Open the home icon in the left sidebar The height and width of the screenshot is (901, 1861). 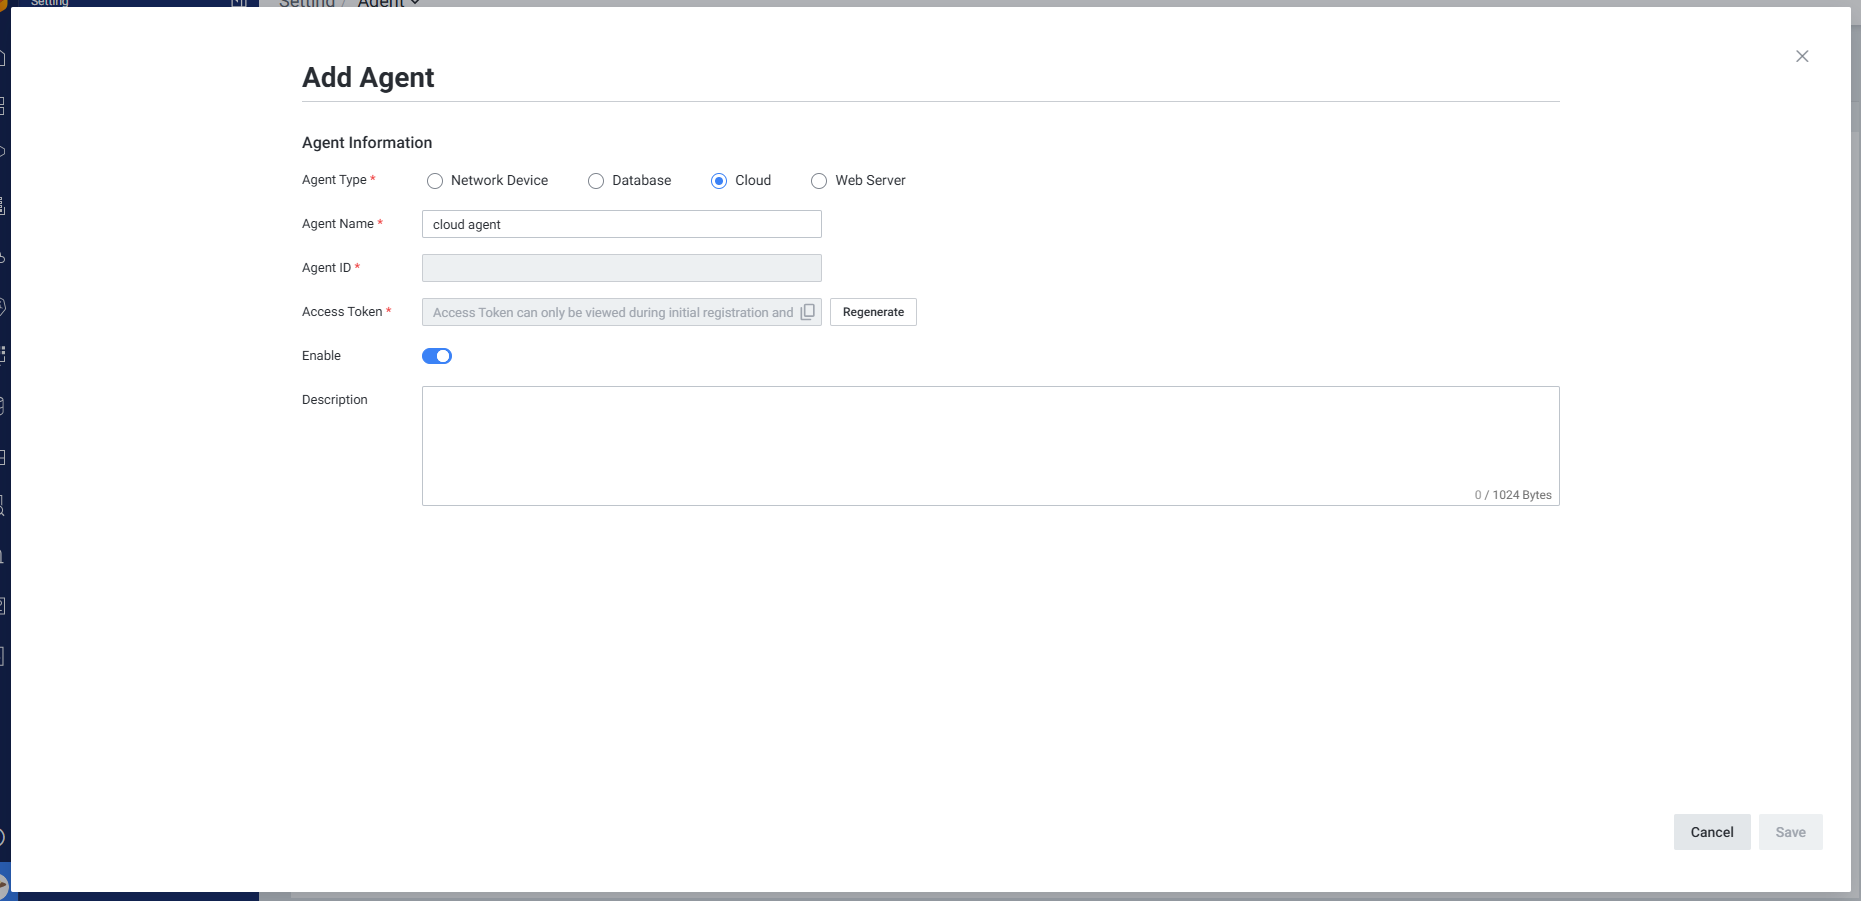pyautogui.click(x=3, y=58)
